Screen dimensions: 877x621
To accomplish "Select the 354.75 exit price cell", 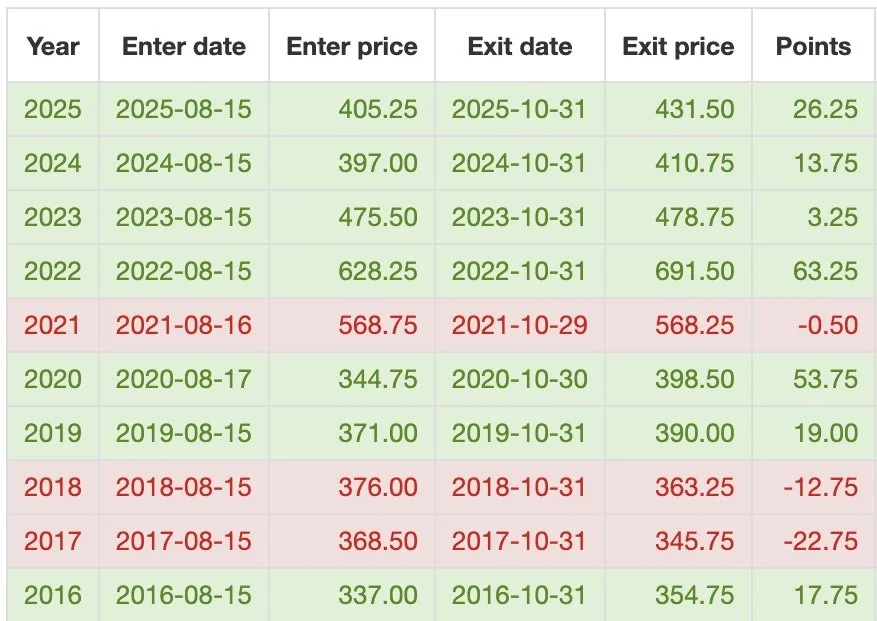I will [678, 595].
